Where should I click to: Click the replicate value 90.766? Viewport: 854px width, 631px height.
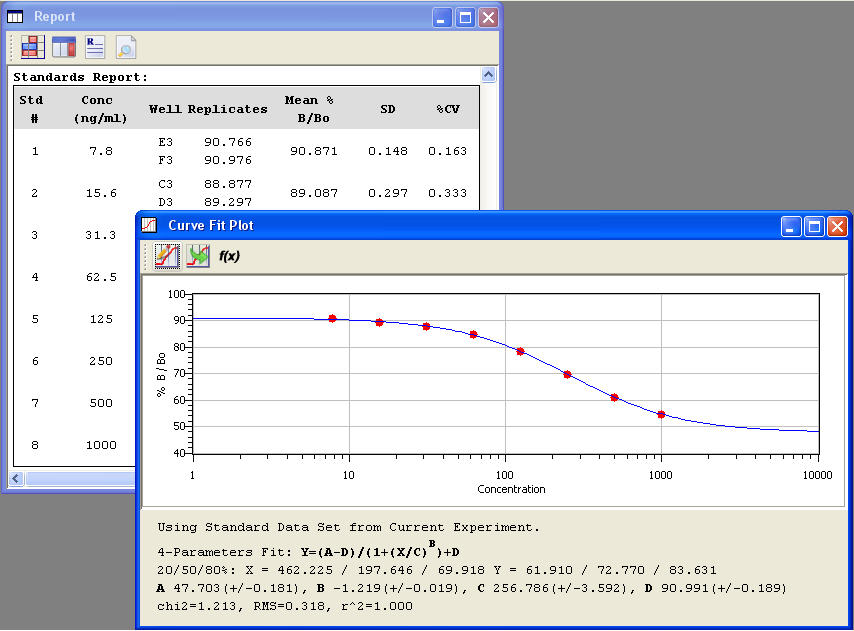click(228, 143)
